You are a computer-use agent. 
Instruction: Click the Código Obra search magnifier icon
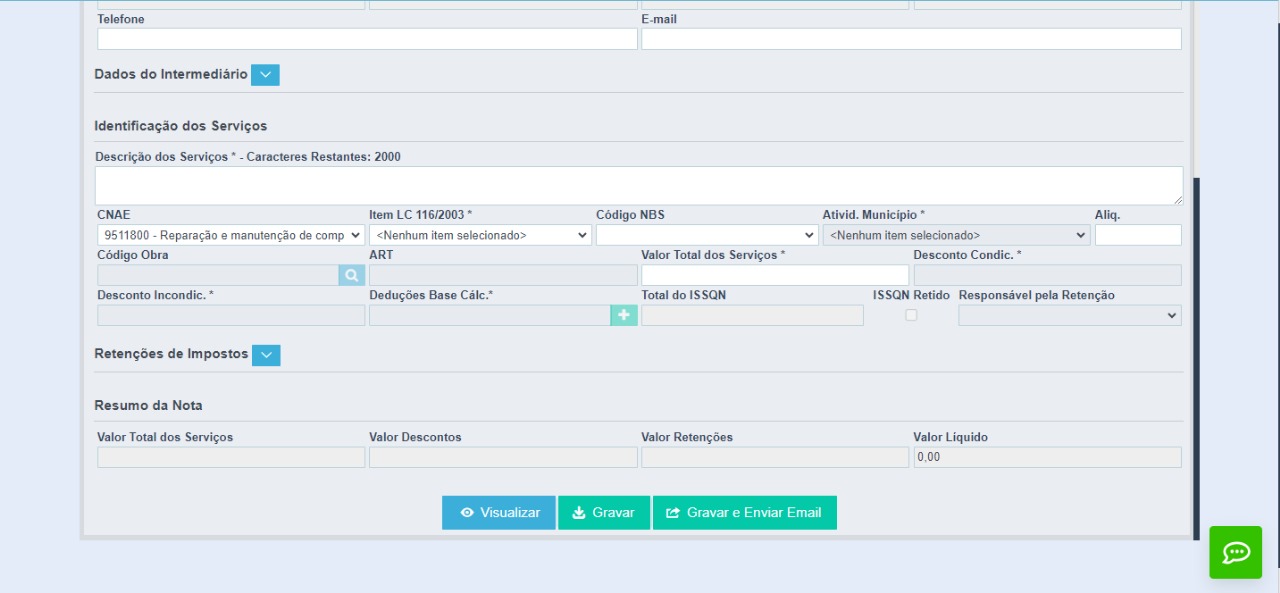[x=352, y=275]
